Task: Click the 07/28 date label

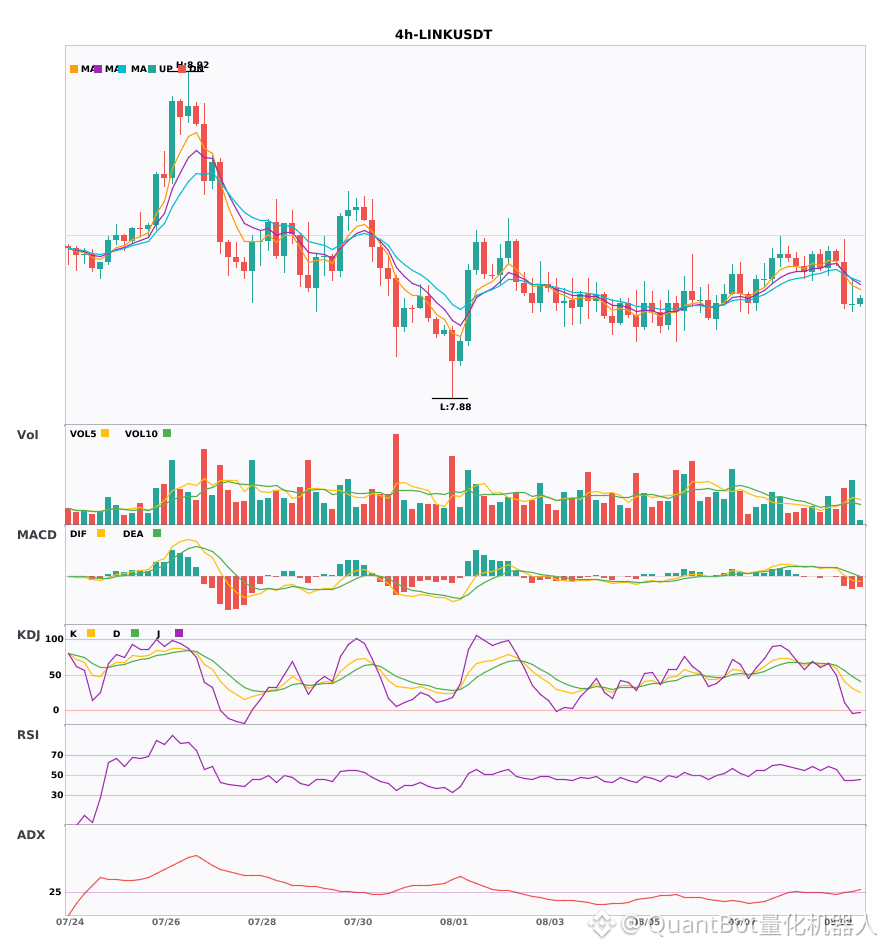Action: click(x=262, y=922)
